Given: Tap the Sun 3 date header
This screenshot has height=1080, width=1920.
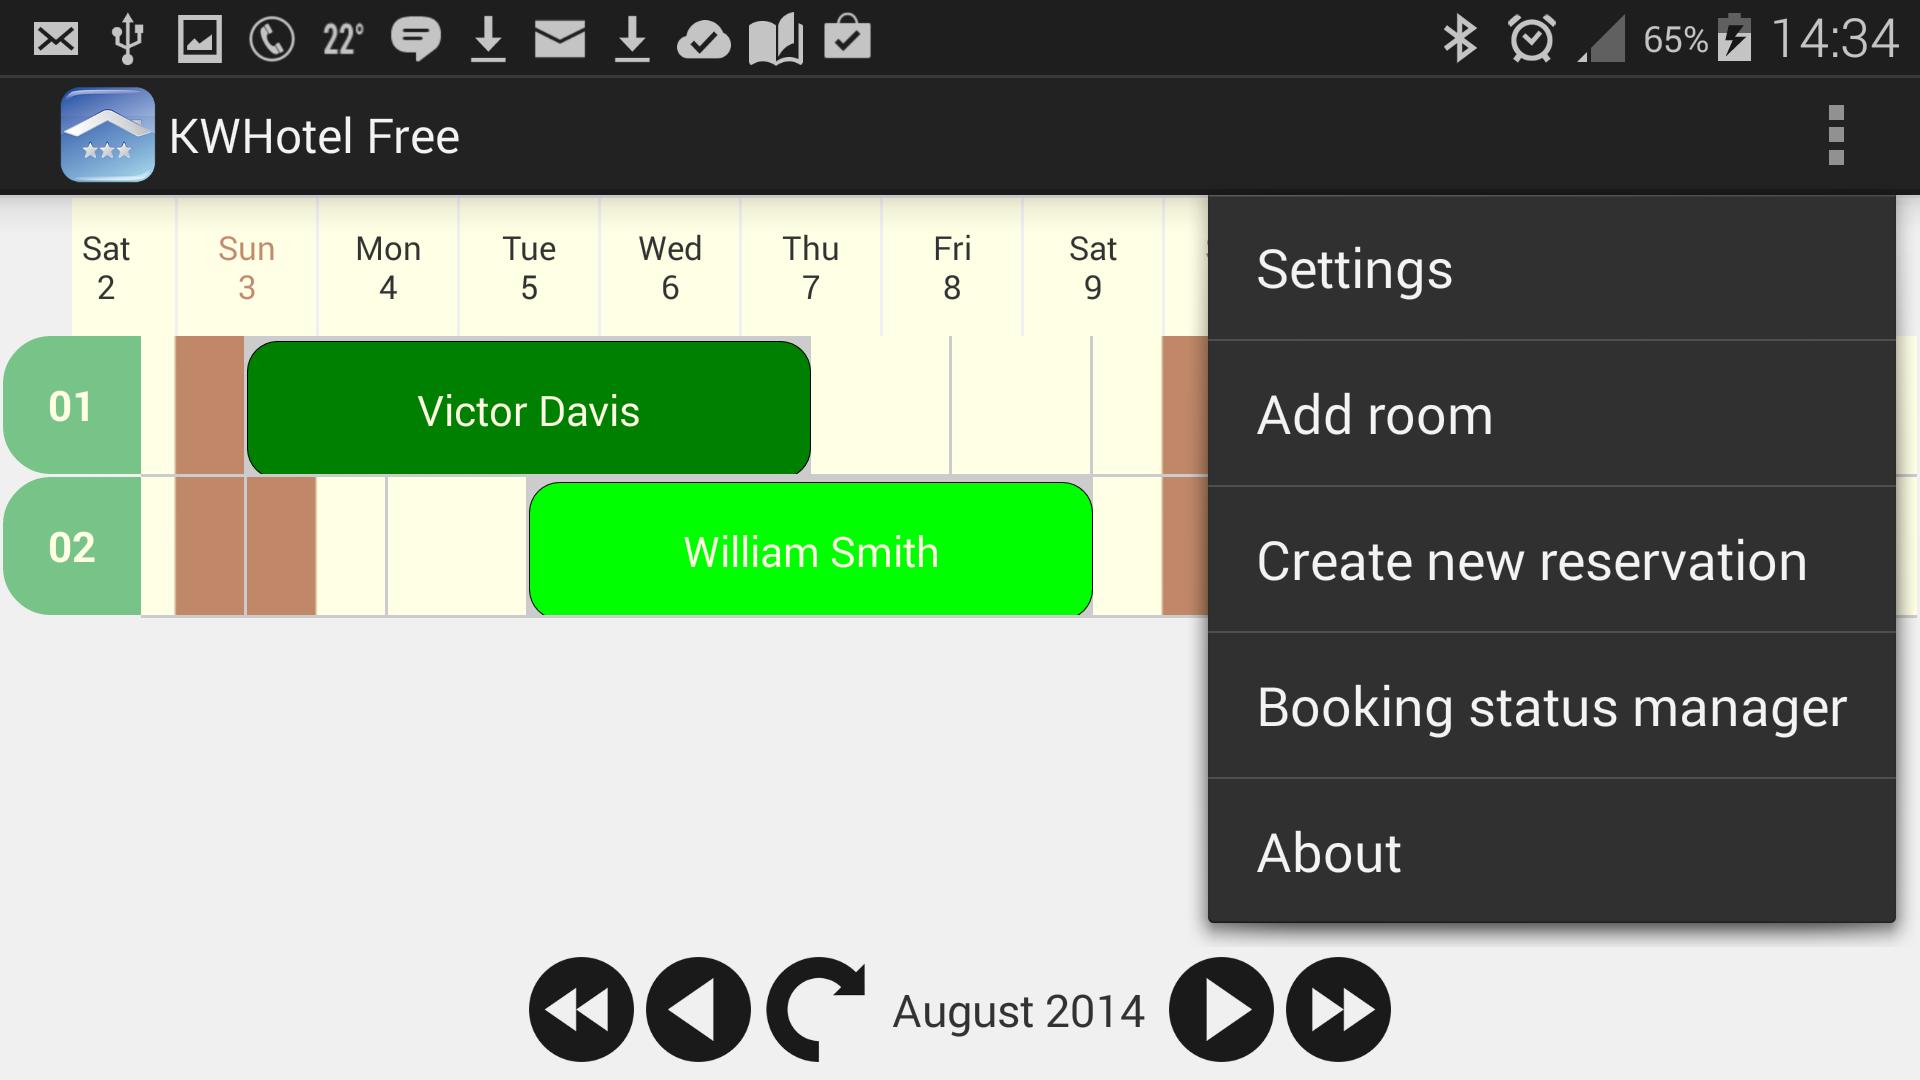Looking at the screenshot, I should click(x=247, y=267).
